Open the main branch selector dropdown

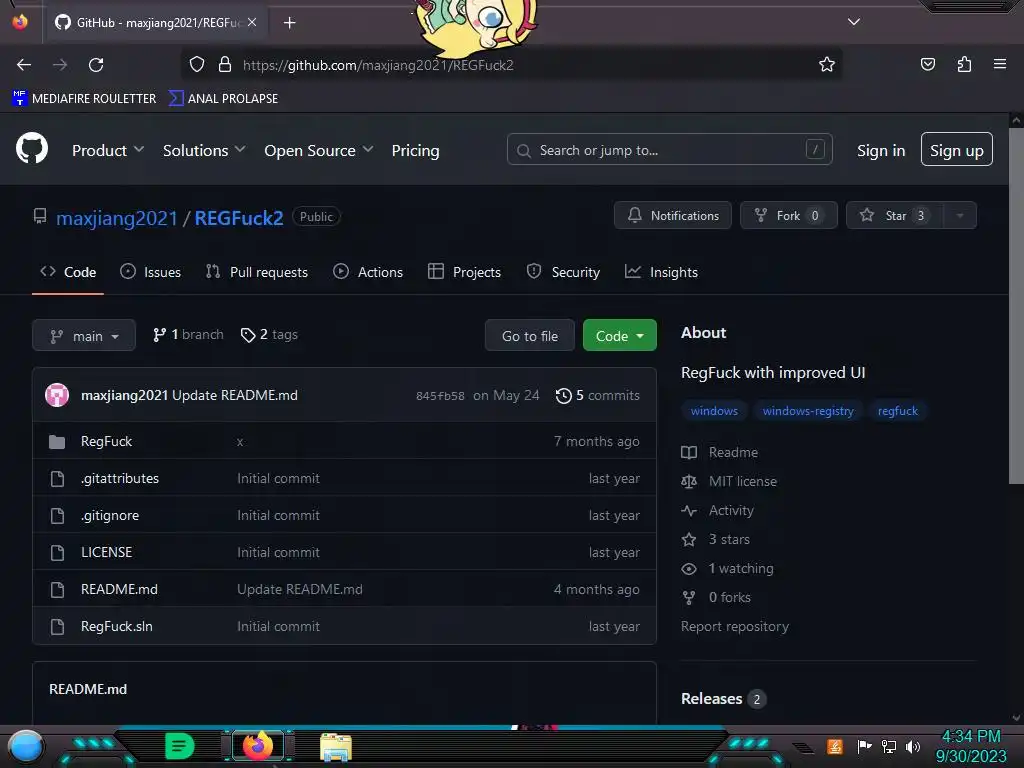[84, 335]
